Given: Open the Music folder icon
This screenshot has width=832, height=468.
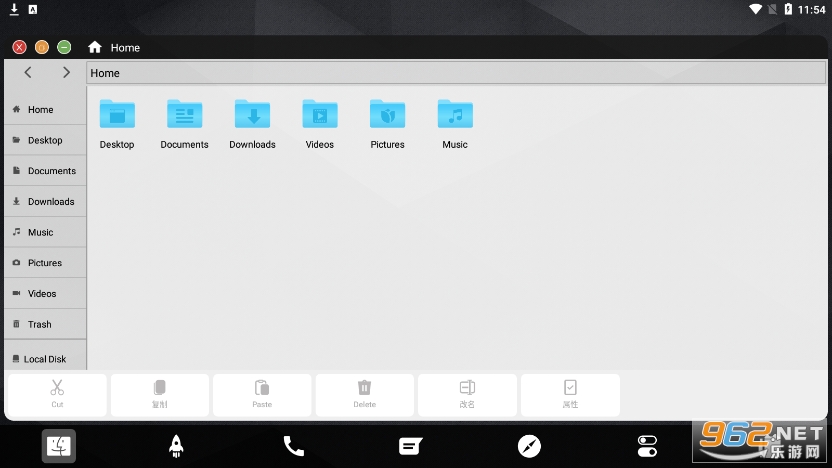Looking at the screenshot, I should click(455, 114).
